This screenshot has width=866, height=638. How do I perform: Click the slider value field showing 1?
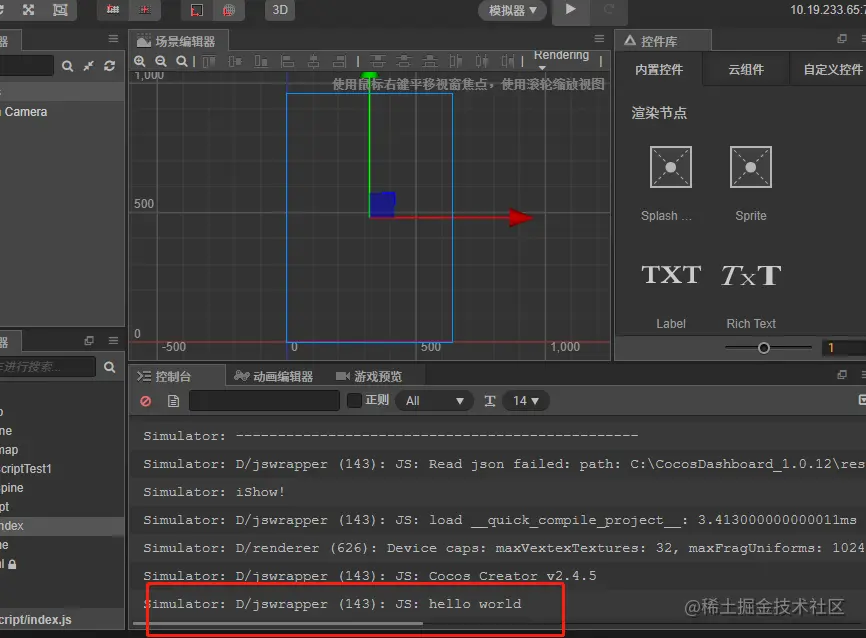[843, 348]
